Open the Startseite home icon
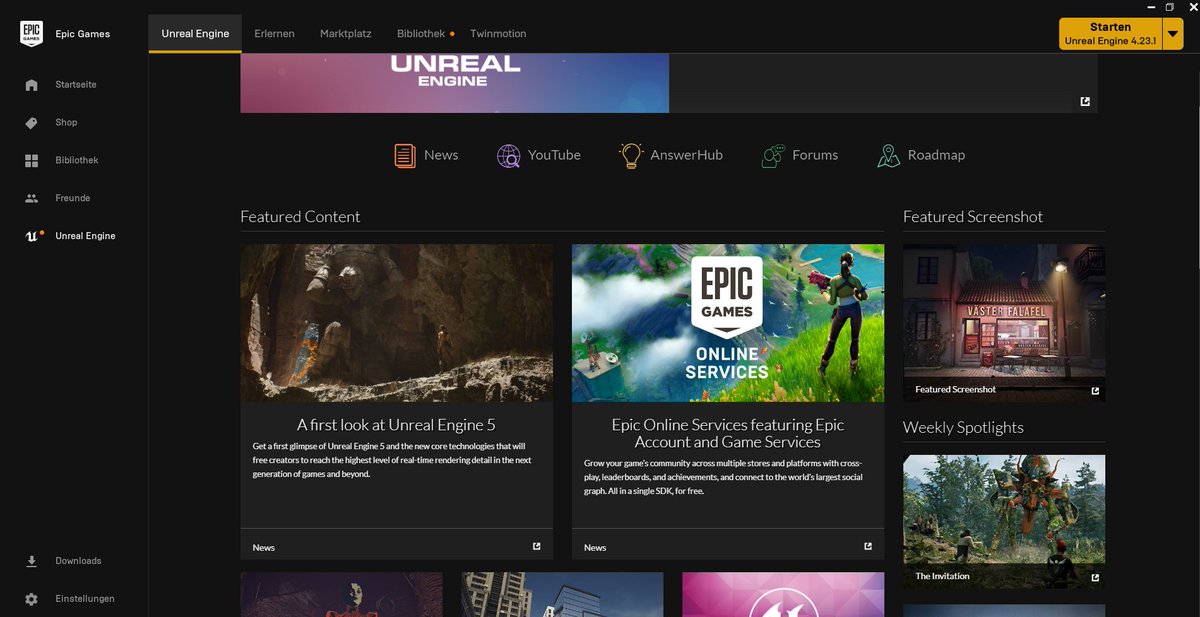Screen dimensions: 1200x617 coord(32,85)
